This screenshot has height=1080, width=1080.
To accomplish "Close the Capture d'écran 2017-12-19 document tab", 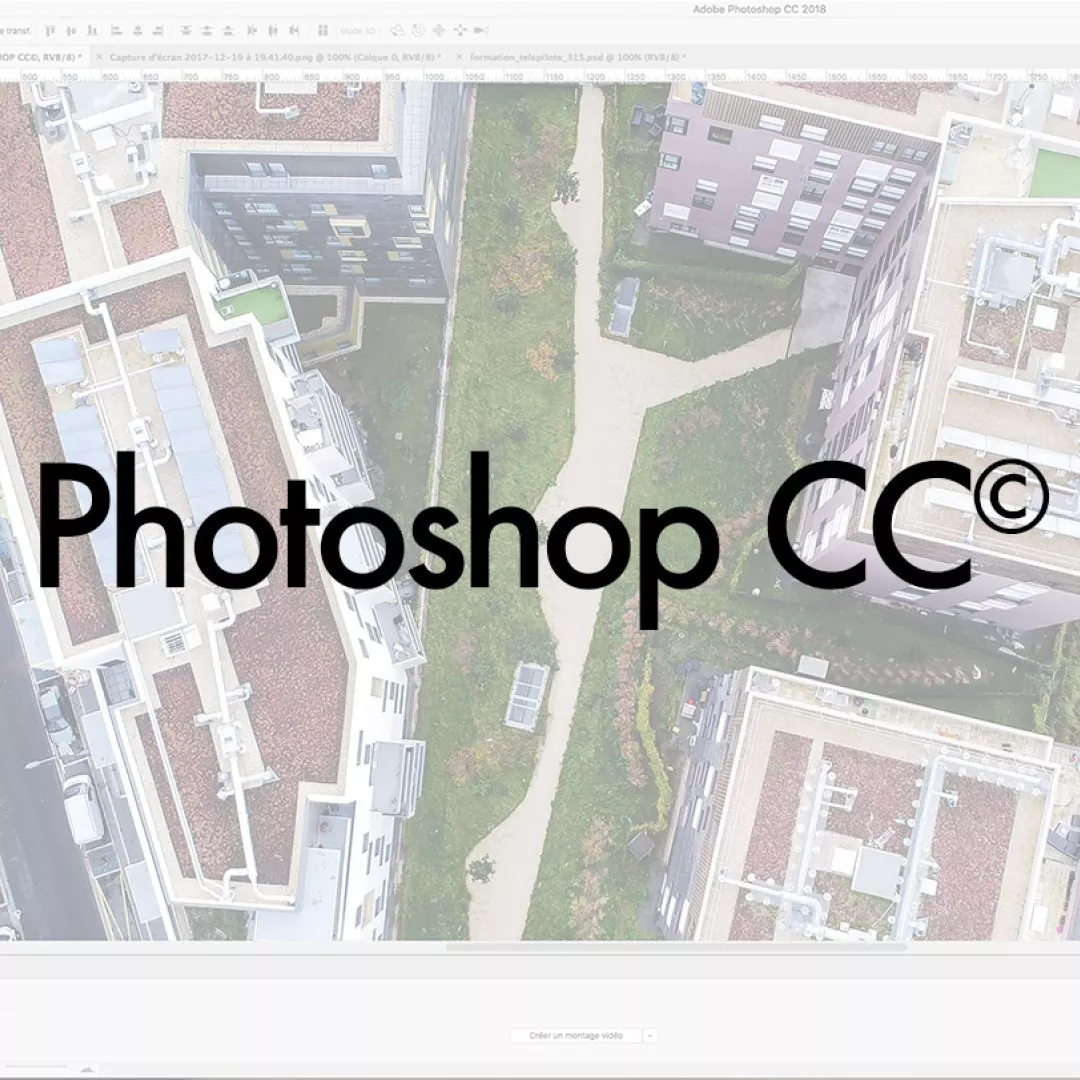I will pos(98,57).
